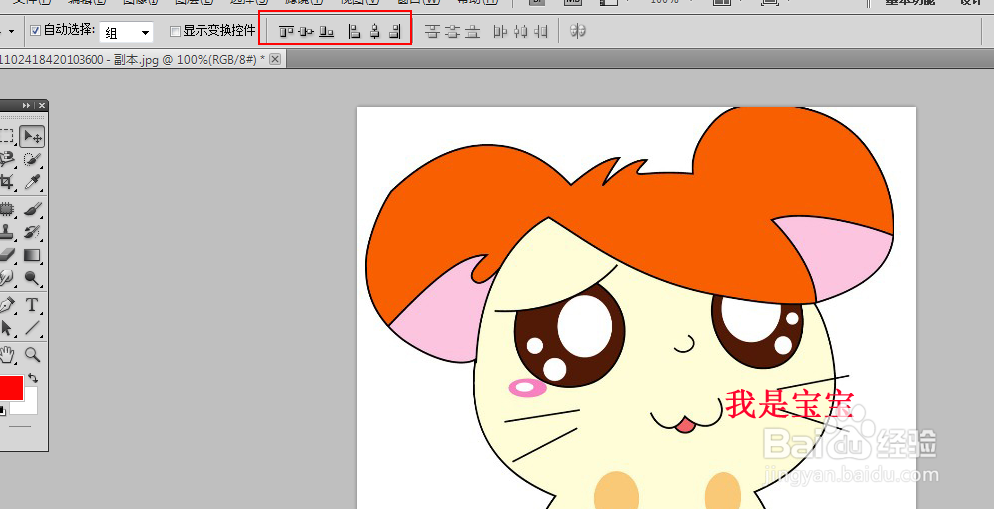The width and height of the screenshot is (994, 509).
Task: Close the 副本.jpg document tab
Action: coord(274,59)
